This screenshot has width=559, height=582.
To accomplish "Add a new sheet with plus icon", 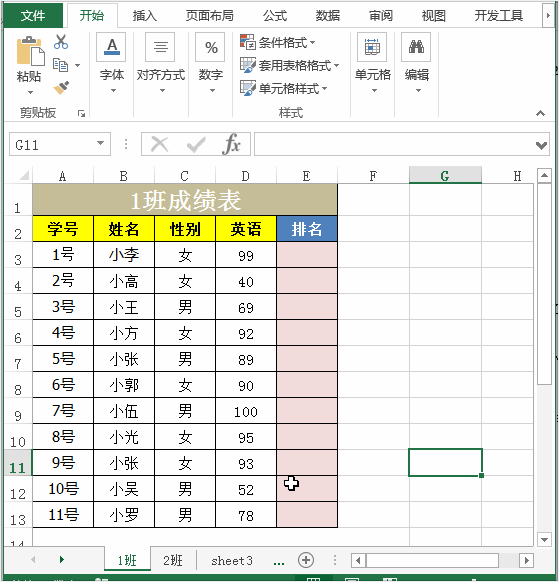I will [306, 560].
